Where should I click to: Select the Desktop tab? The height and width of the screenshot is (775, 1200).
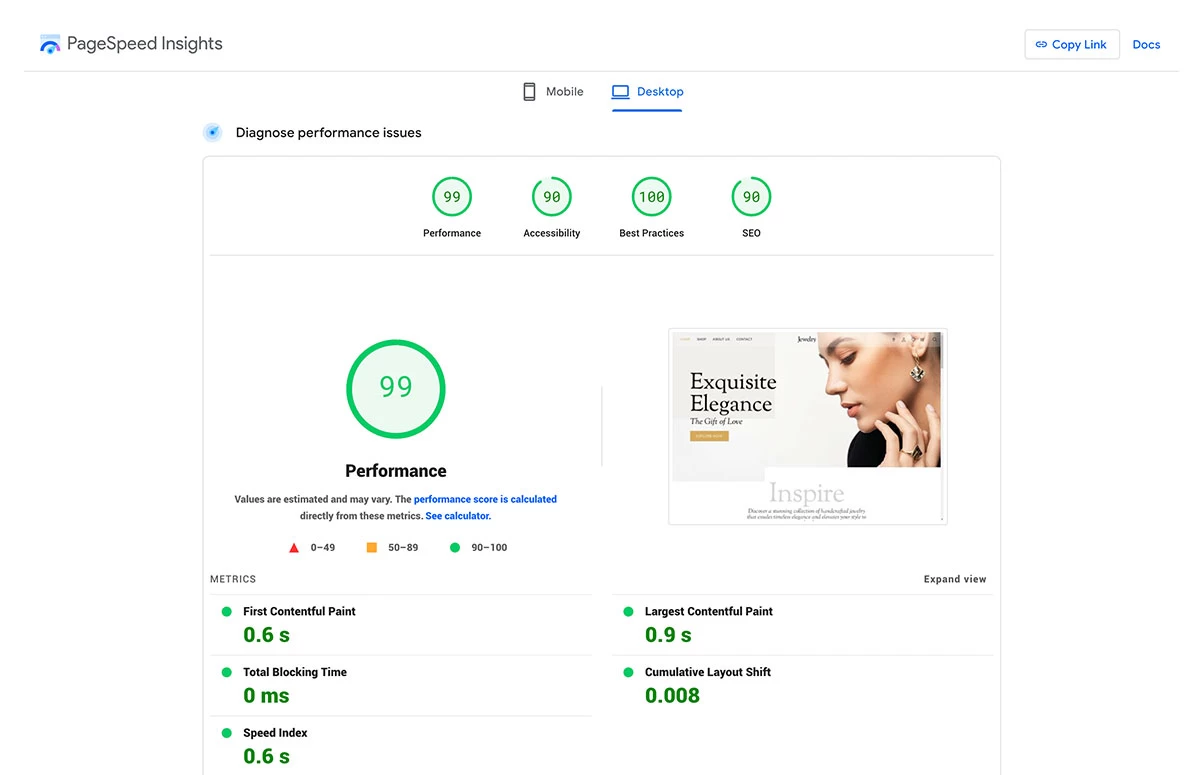click(x=647, y=91)
